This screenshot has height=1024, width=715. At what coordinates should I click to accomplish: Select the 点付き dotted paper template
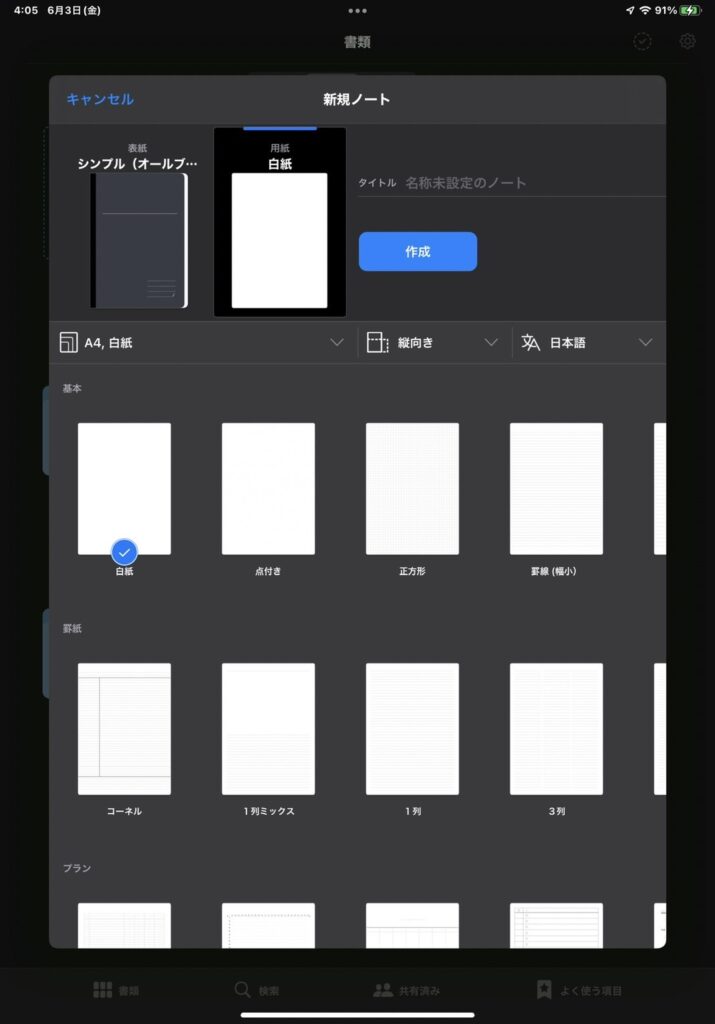[x=268, y=489]
